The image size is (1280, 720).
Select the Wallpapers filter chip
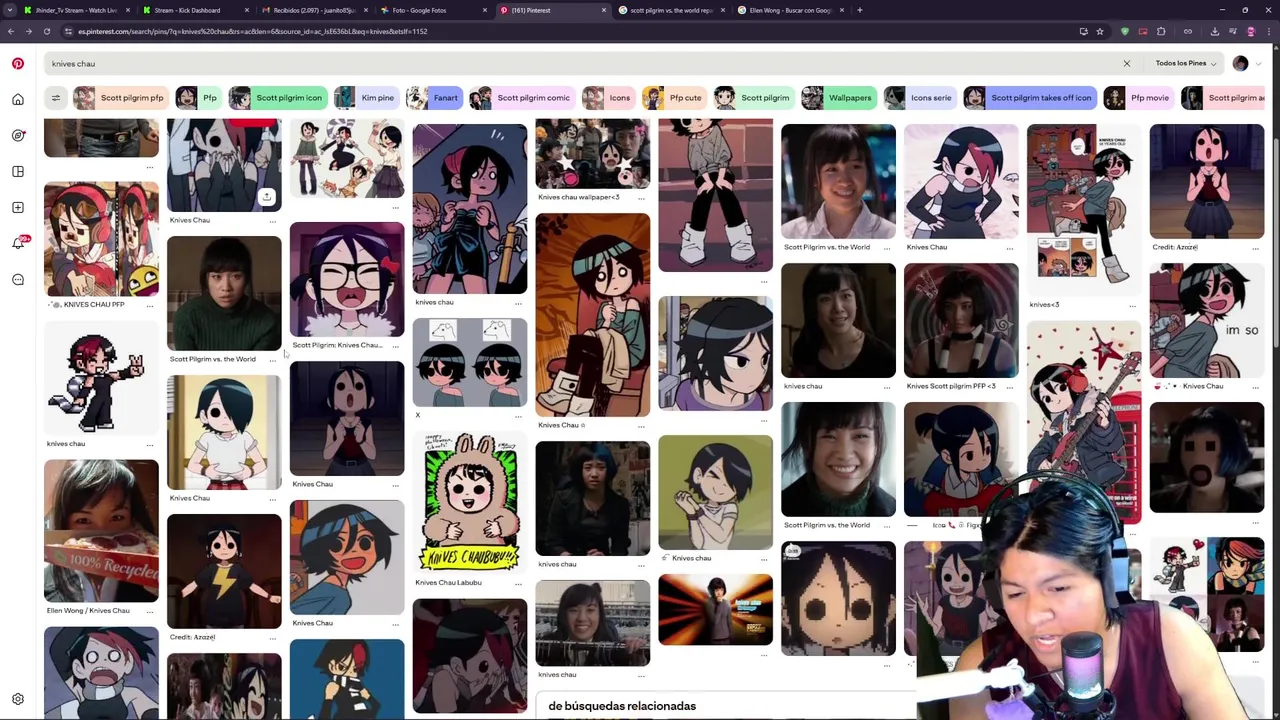(837, 98)
